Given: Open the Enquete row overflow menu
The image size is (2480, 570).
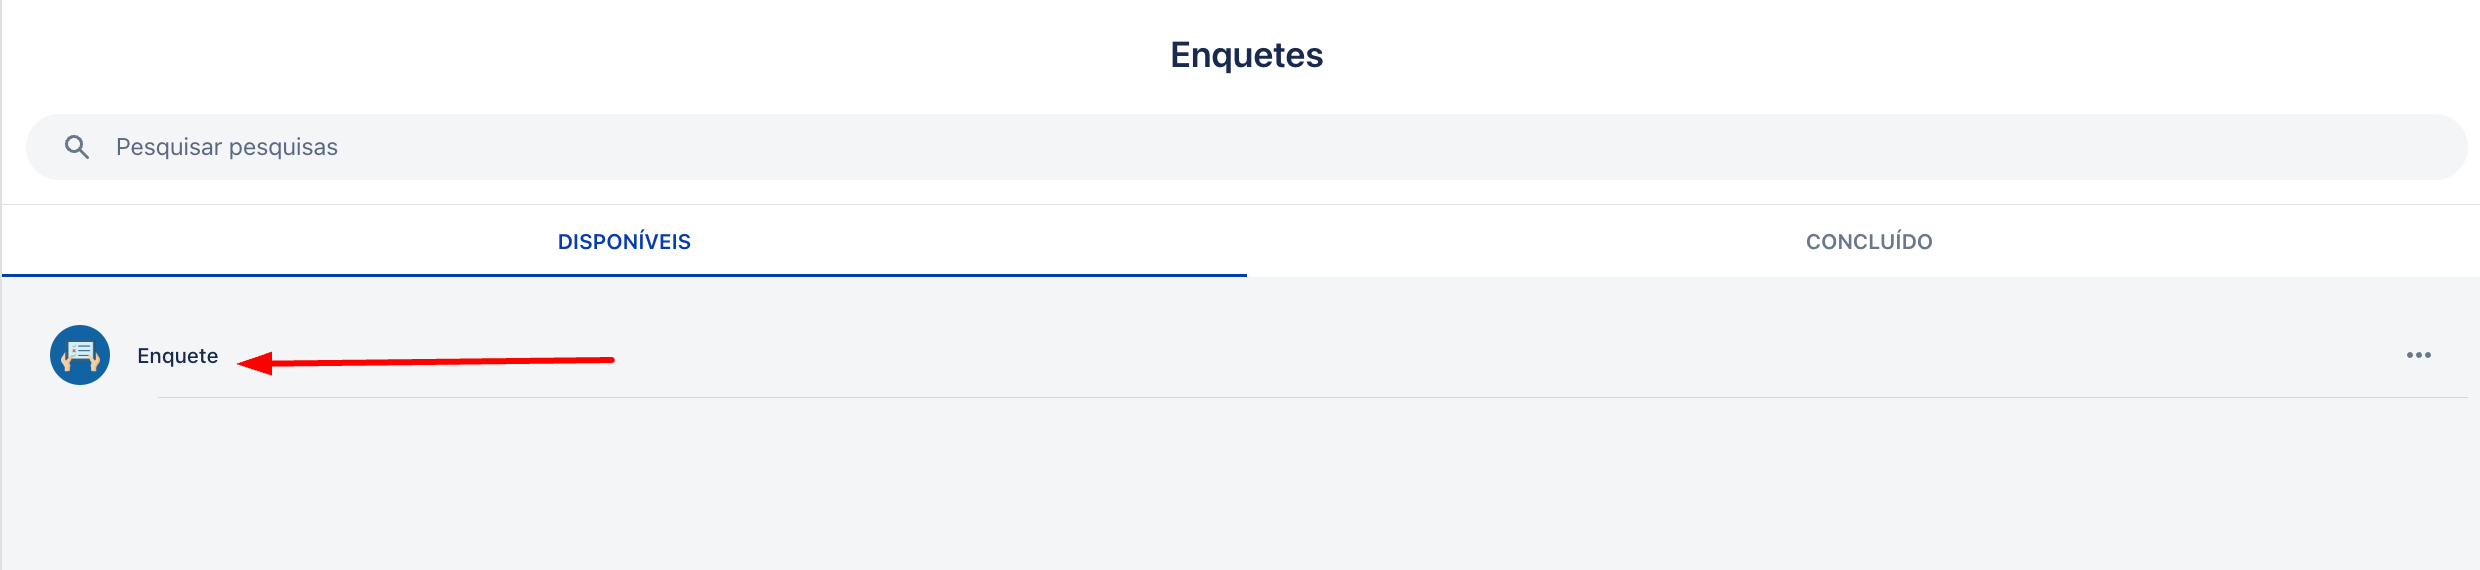Looking at the screenshot, I should (x=2418, y=355).
